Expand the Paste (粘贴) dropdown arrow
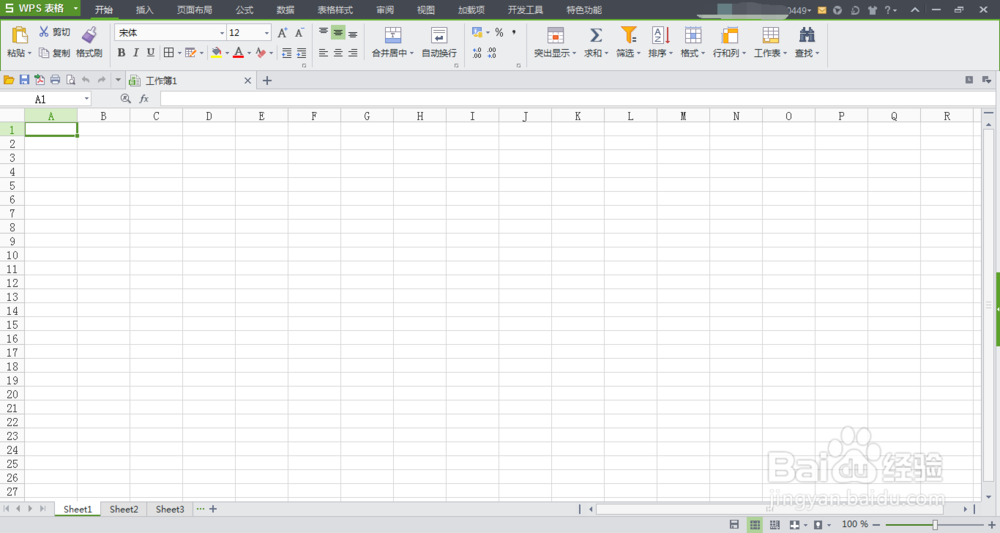The height and width of the screenshot is (533, 1000). click(x=29, y=54)
